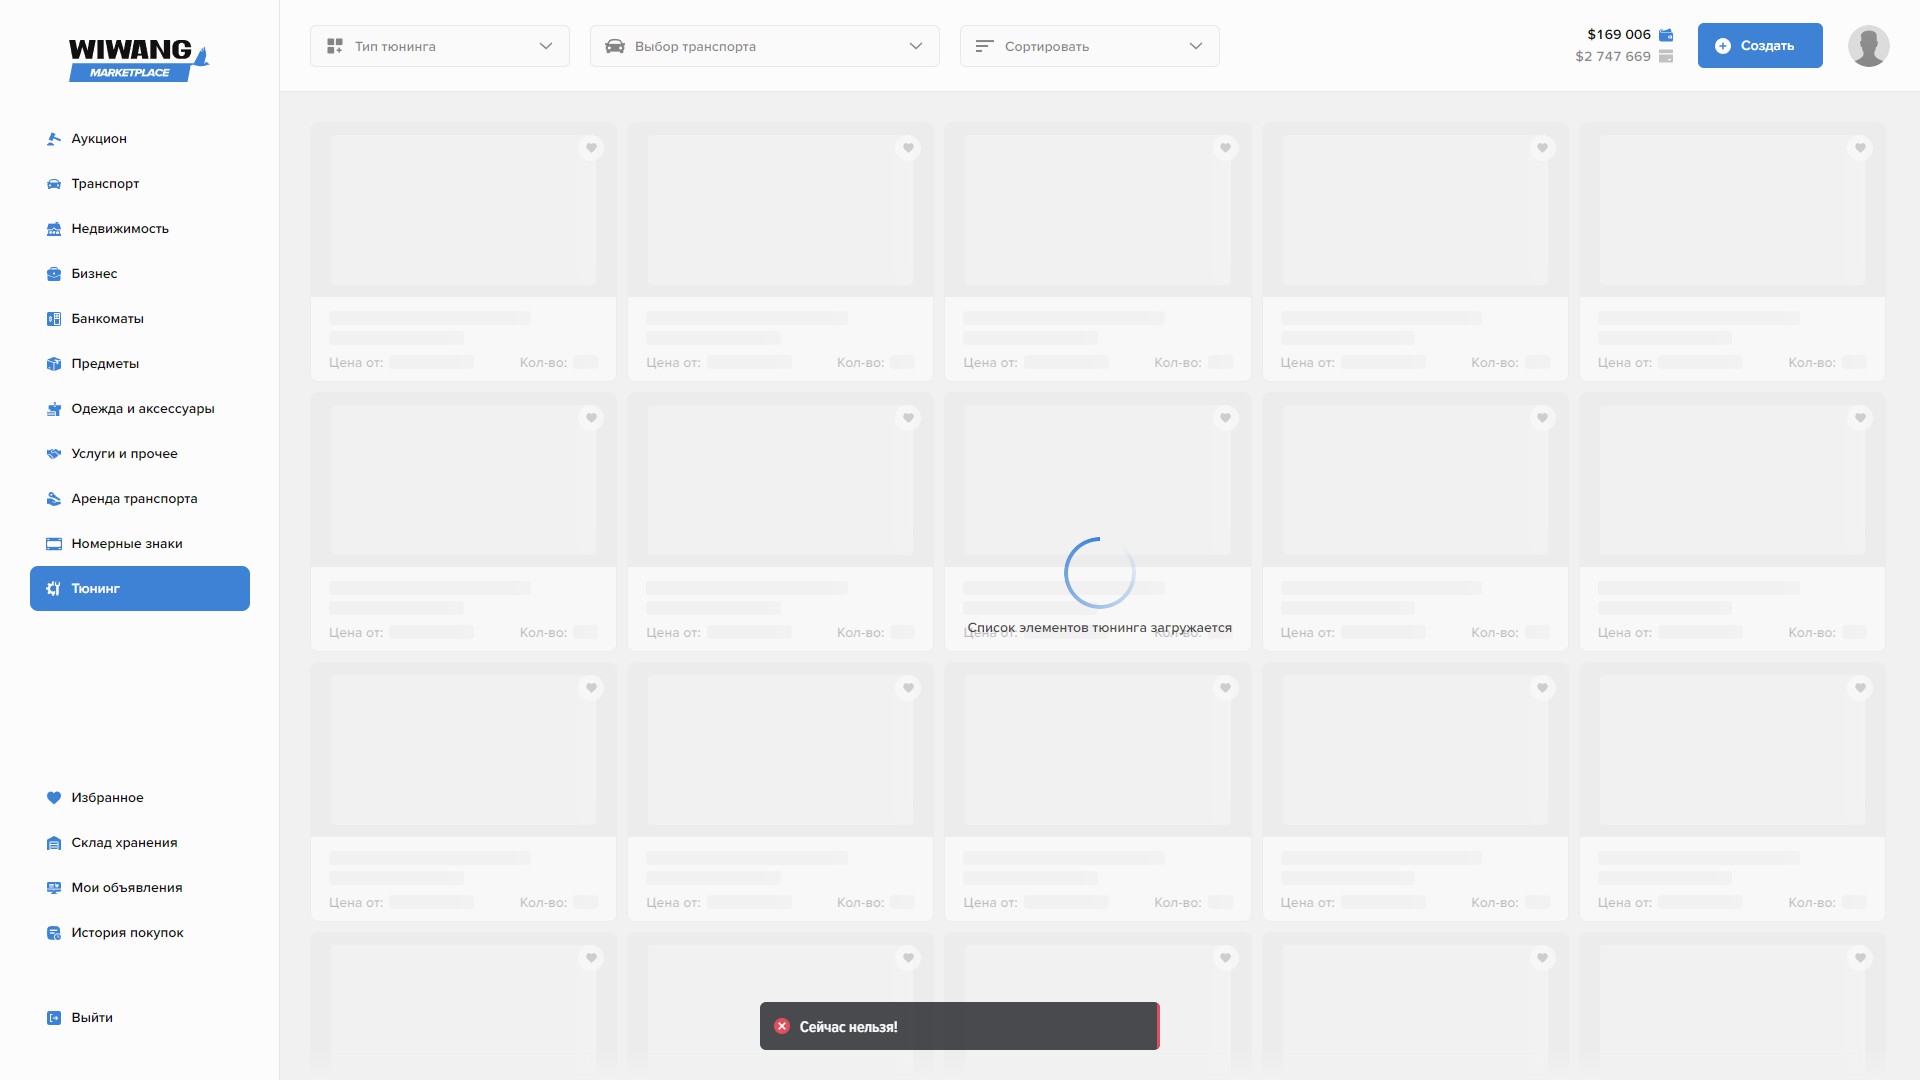This screenshot has width=1920, height=1080.
Task: Toggle favorite heart on last top-row card
Action: [x=1860, y=148]
